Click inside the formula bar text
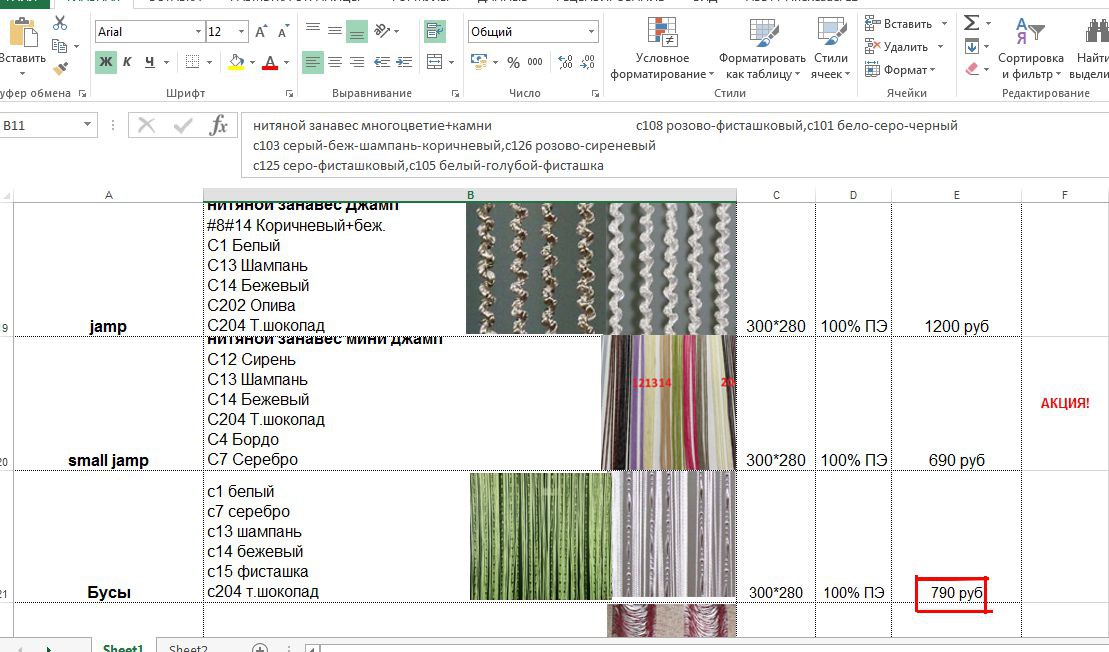Image resolution: width=1109 pixels, height=652 pixels. (673, 145)
